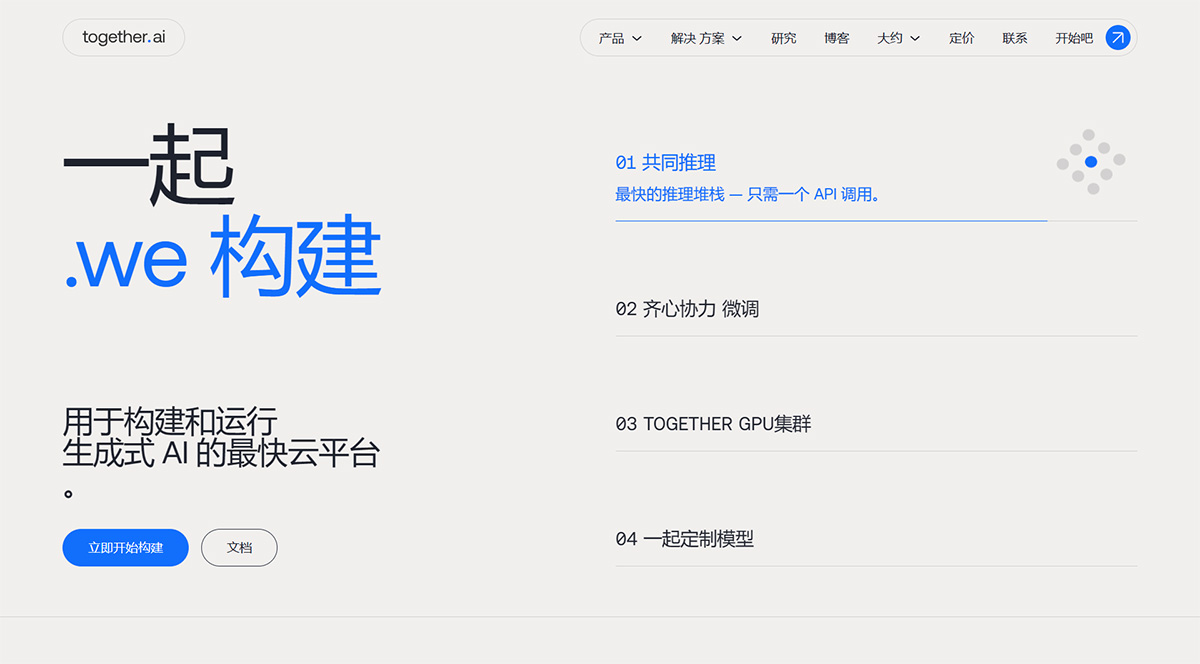Expand the 产品 dropdown chevron

click(640, 38)
